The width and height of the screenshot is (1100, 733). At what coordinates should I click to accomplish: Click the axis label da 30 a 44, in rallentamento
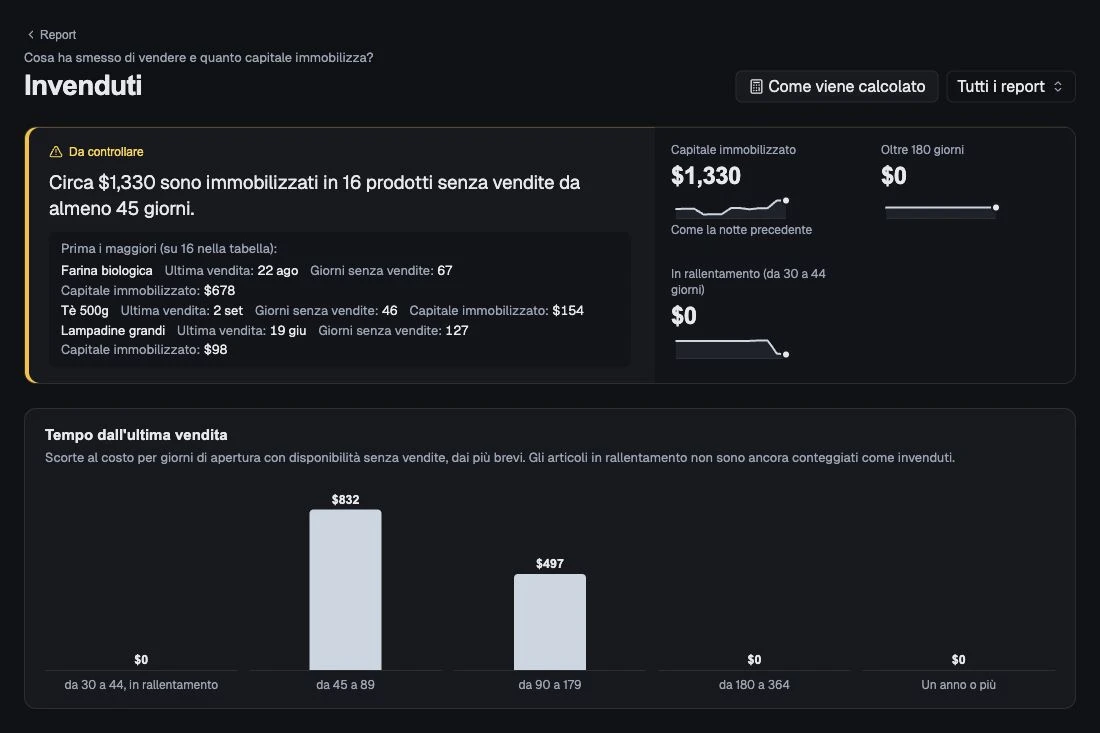pos(141,685)
